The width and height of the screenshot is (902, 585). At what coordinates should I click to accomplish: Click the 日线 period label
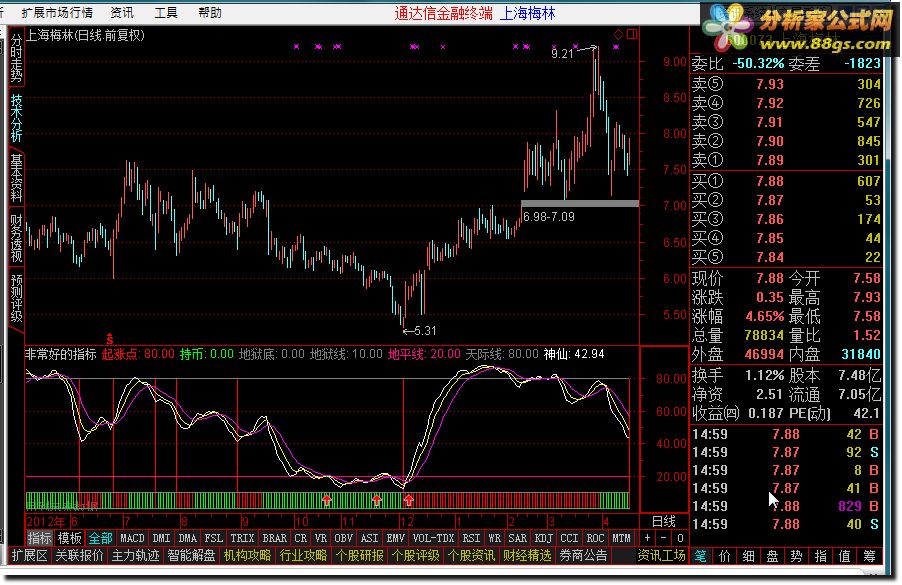click(663, 521)
